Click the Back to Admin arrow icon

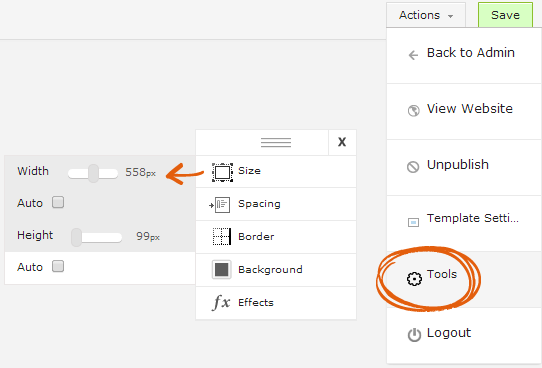413,55
